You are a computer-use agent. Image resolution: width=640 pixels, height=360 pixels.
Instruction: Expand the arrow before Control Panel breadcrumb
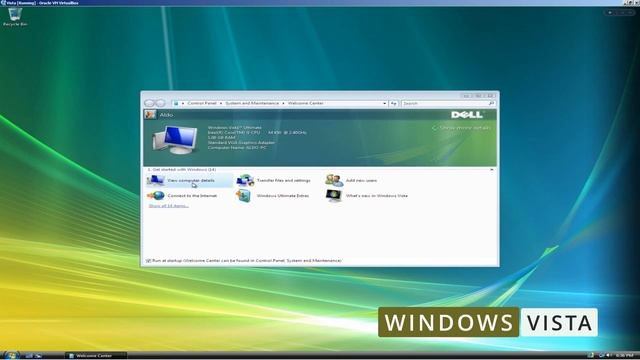point(183,104)
